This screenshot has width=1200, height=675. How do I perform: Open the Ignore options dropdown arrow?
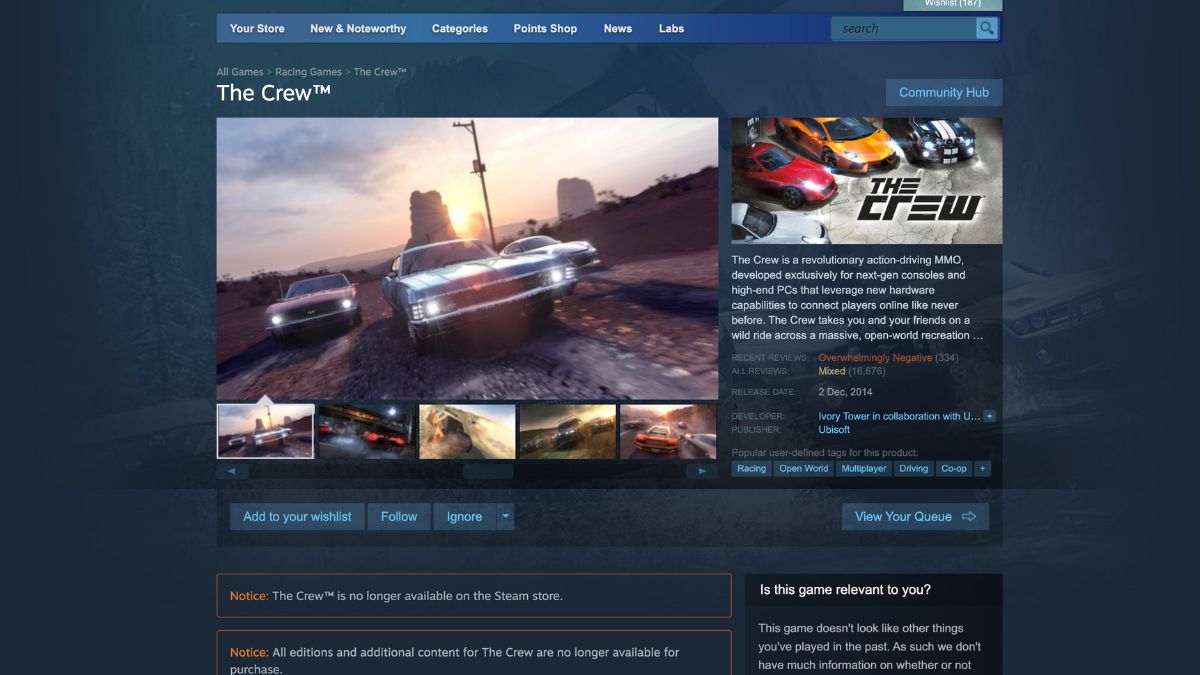[x=505, y=516]
